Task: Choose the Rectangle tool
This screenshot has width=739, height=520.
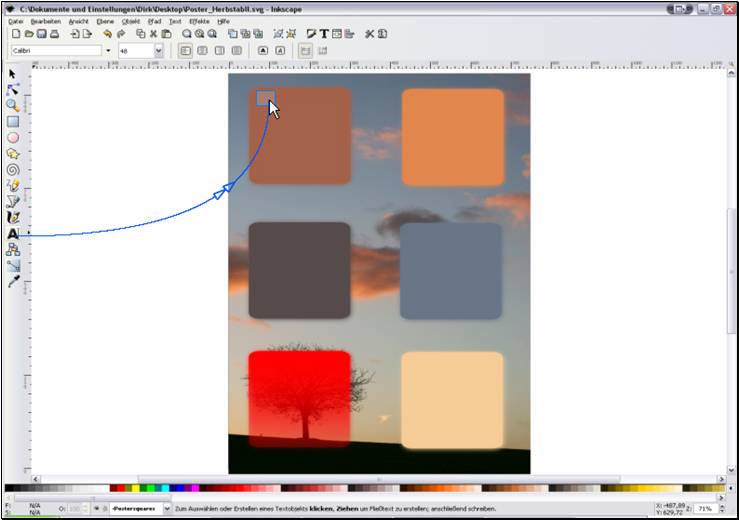Action: 13,121
